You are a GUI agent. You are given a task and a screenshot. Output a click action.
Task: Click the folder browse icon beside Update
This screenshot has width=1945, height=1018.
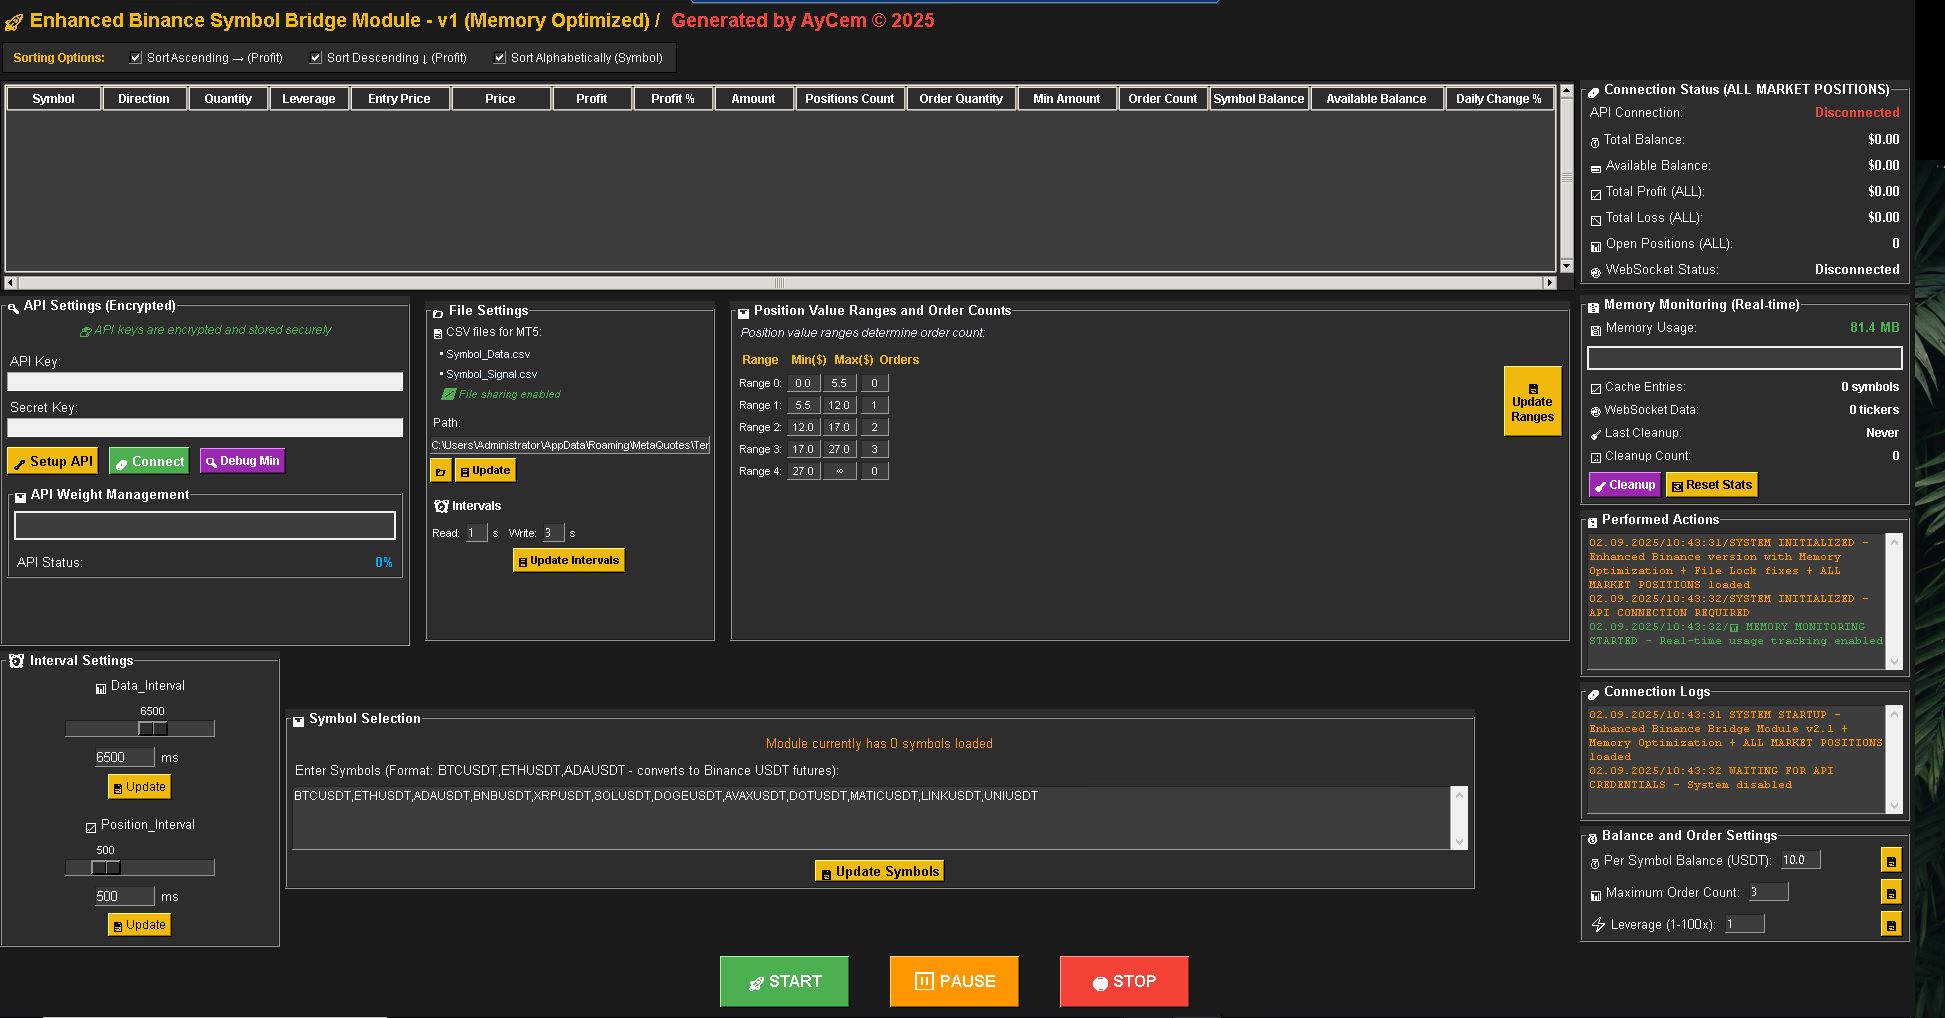pyautogui.click(x=441, y=470)
